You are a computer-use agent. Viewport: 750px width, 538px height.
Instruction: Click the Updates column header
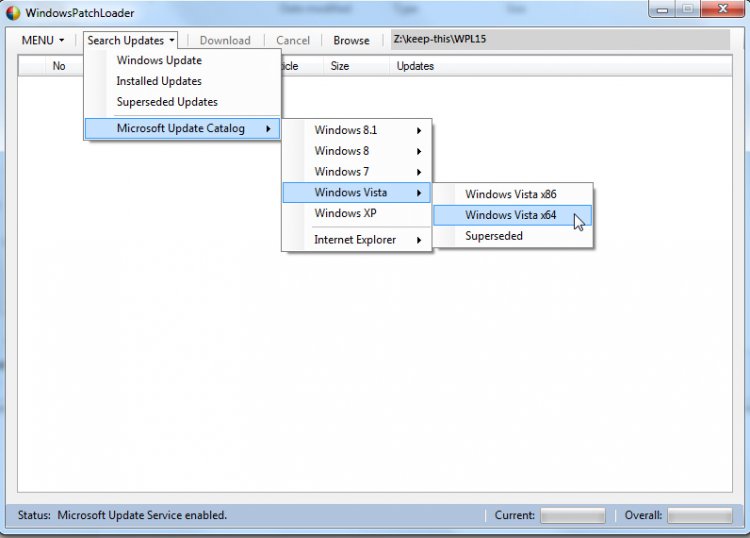[x=561, y=66]
